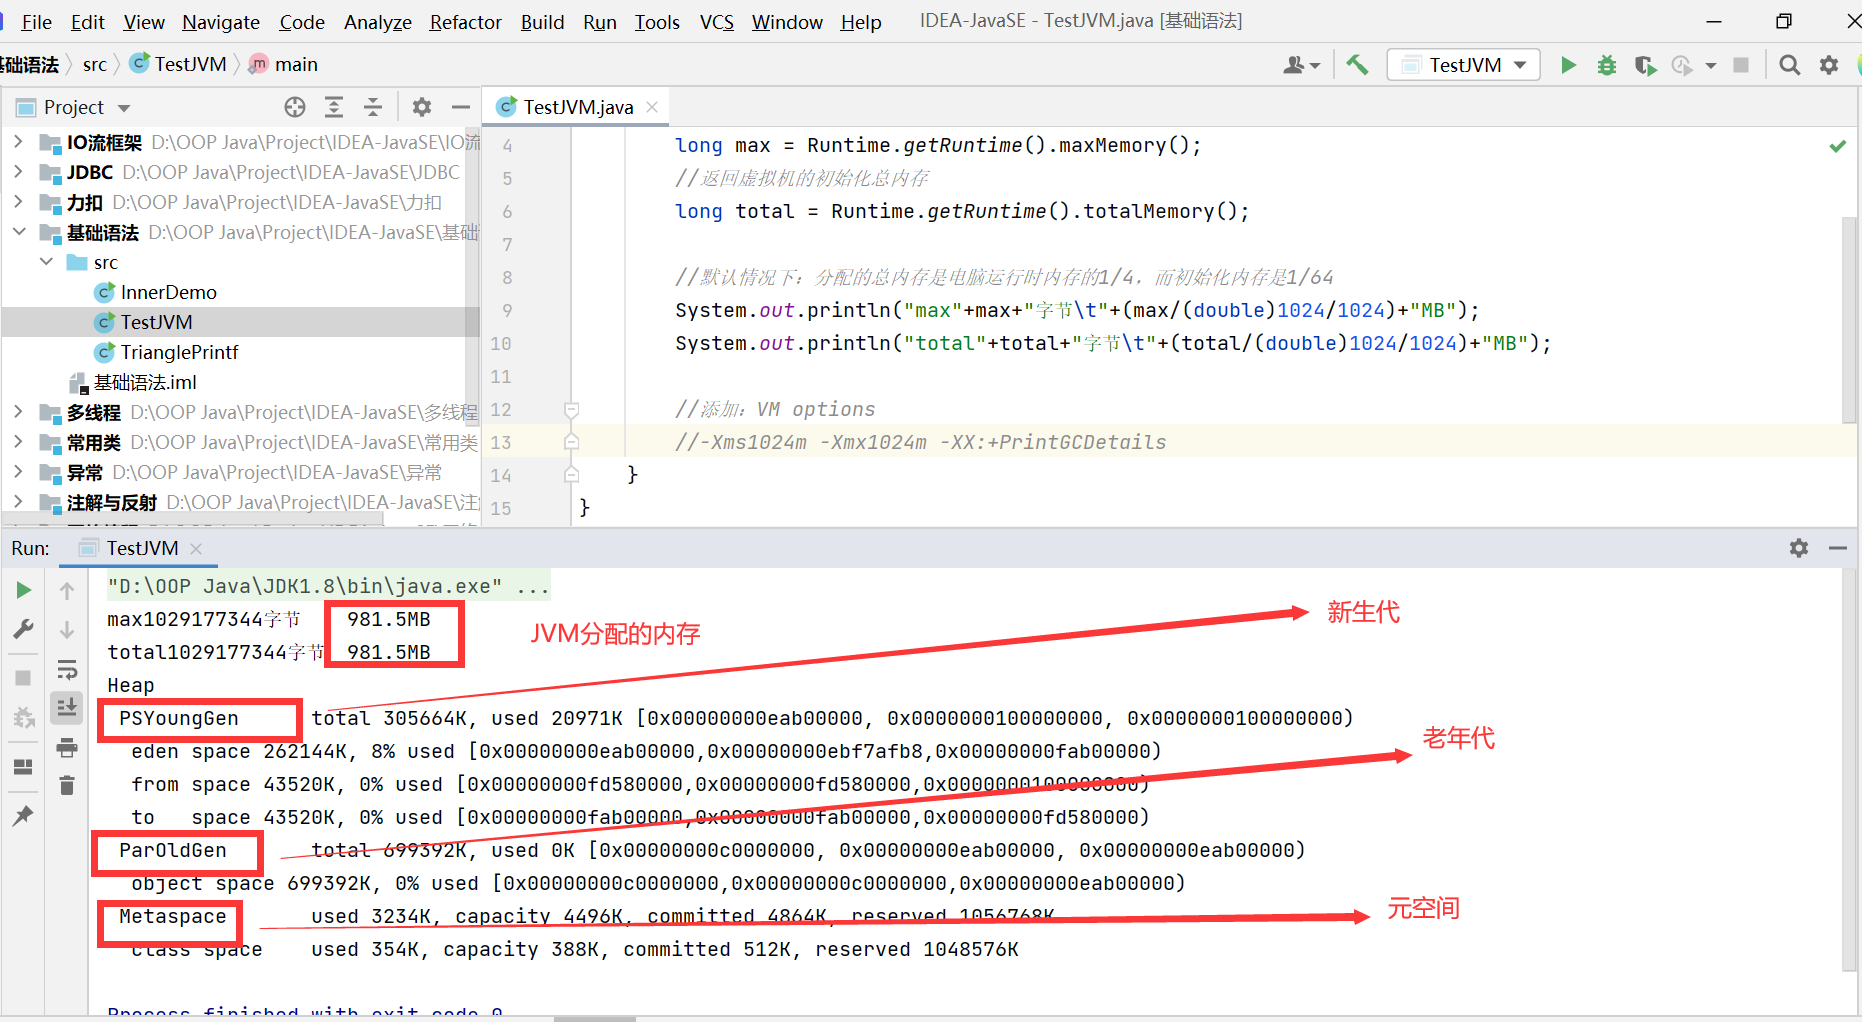Pin the Run tab icon

(23, 815)
